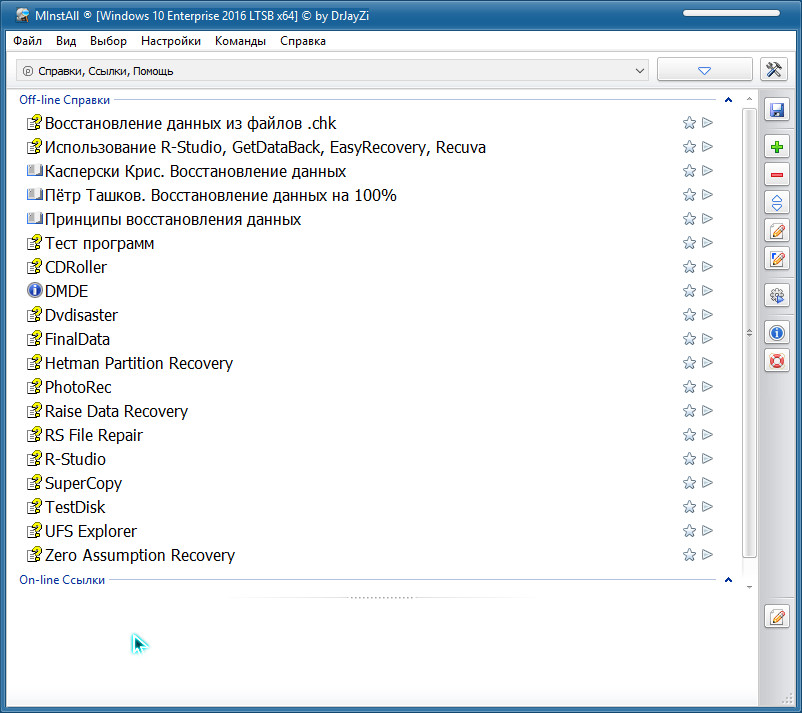Viewport: 802px width, 713px height.
Task: Click the red lifebuoy help icon
Action: pyautogui.click(x=776, y=360)
